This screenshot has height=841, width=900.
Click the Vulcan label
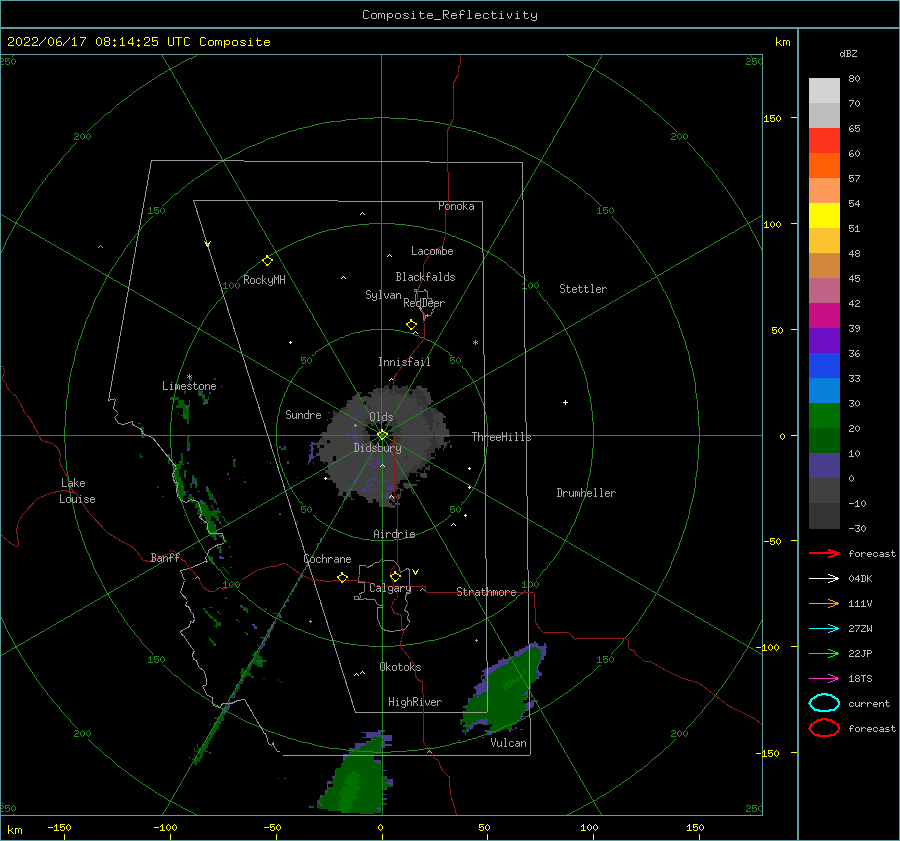point(508,743)
